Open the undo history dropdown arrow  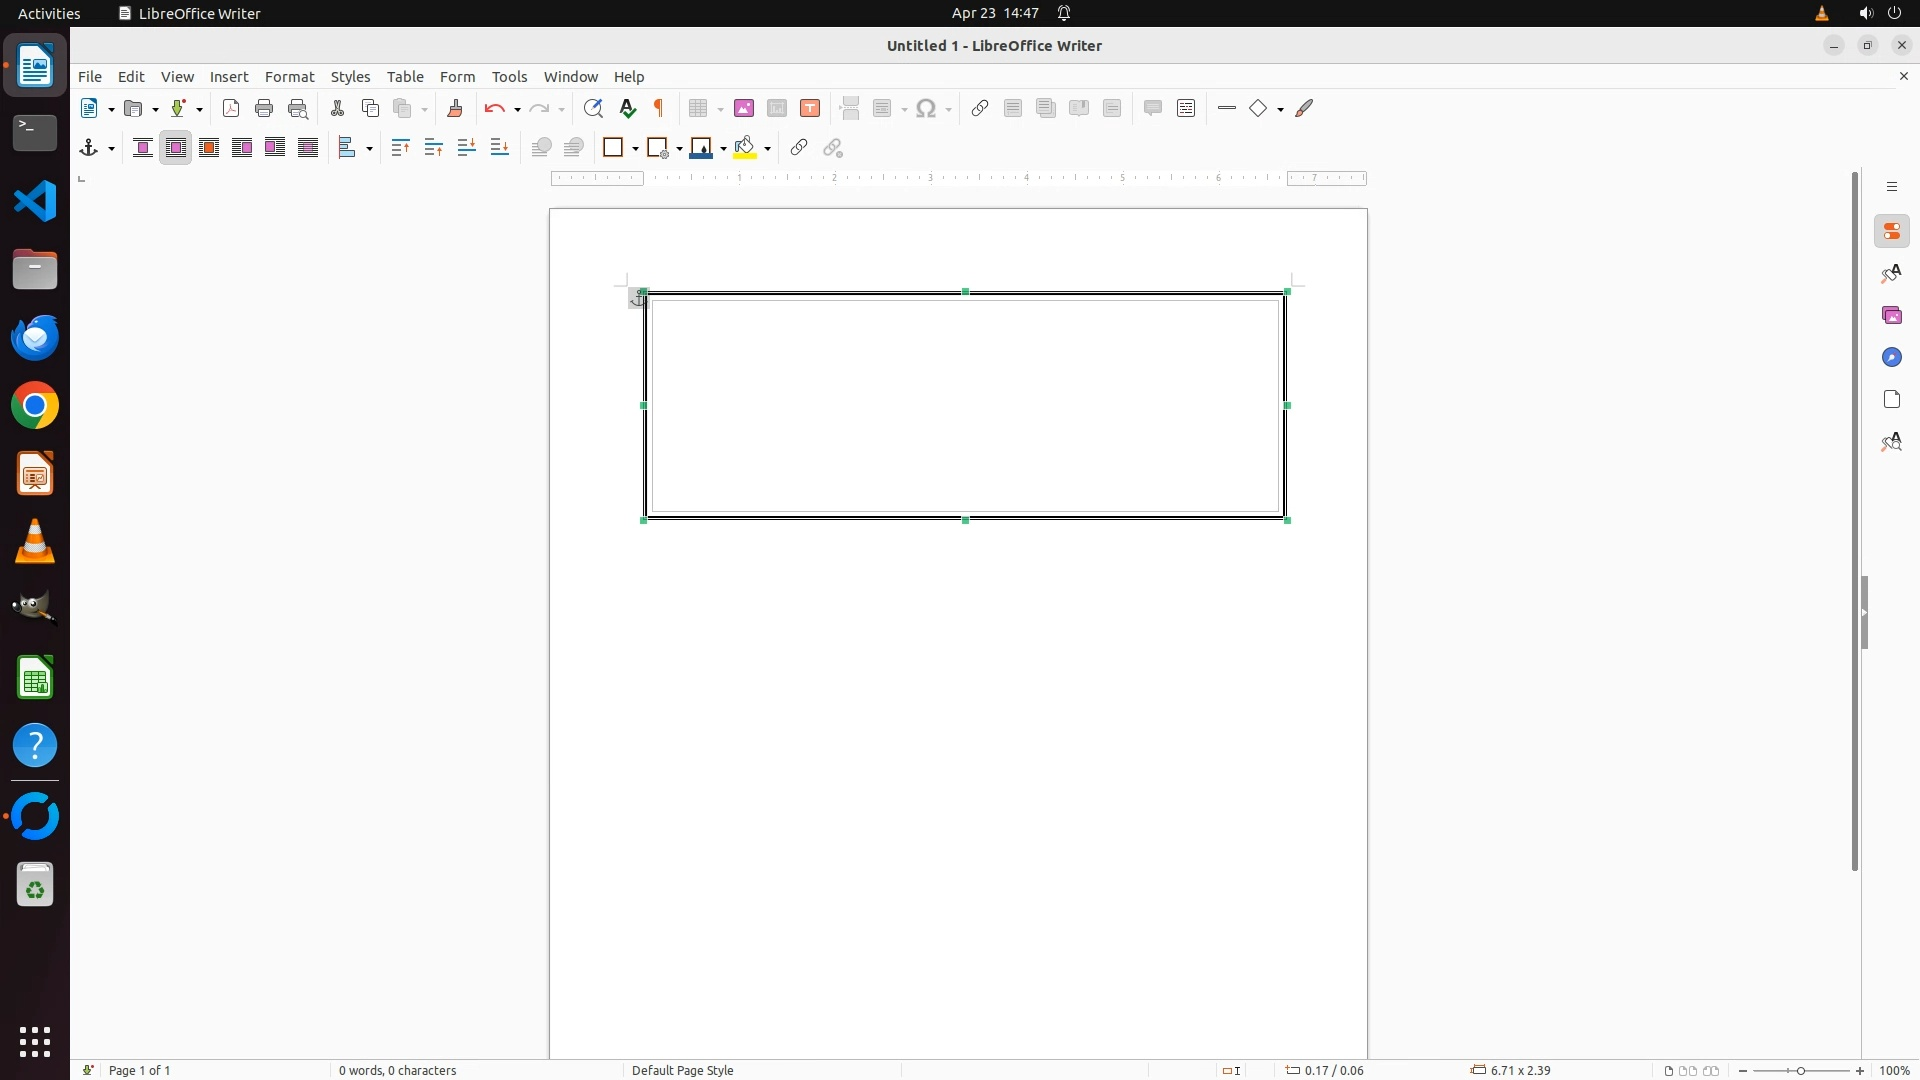[x=517, y=110]
